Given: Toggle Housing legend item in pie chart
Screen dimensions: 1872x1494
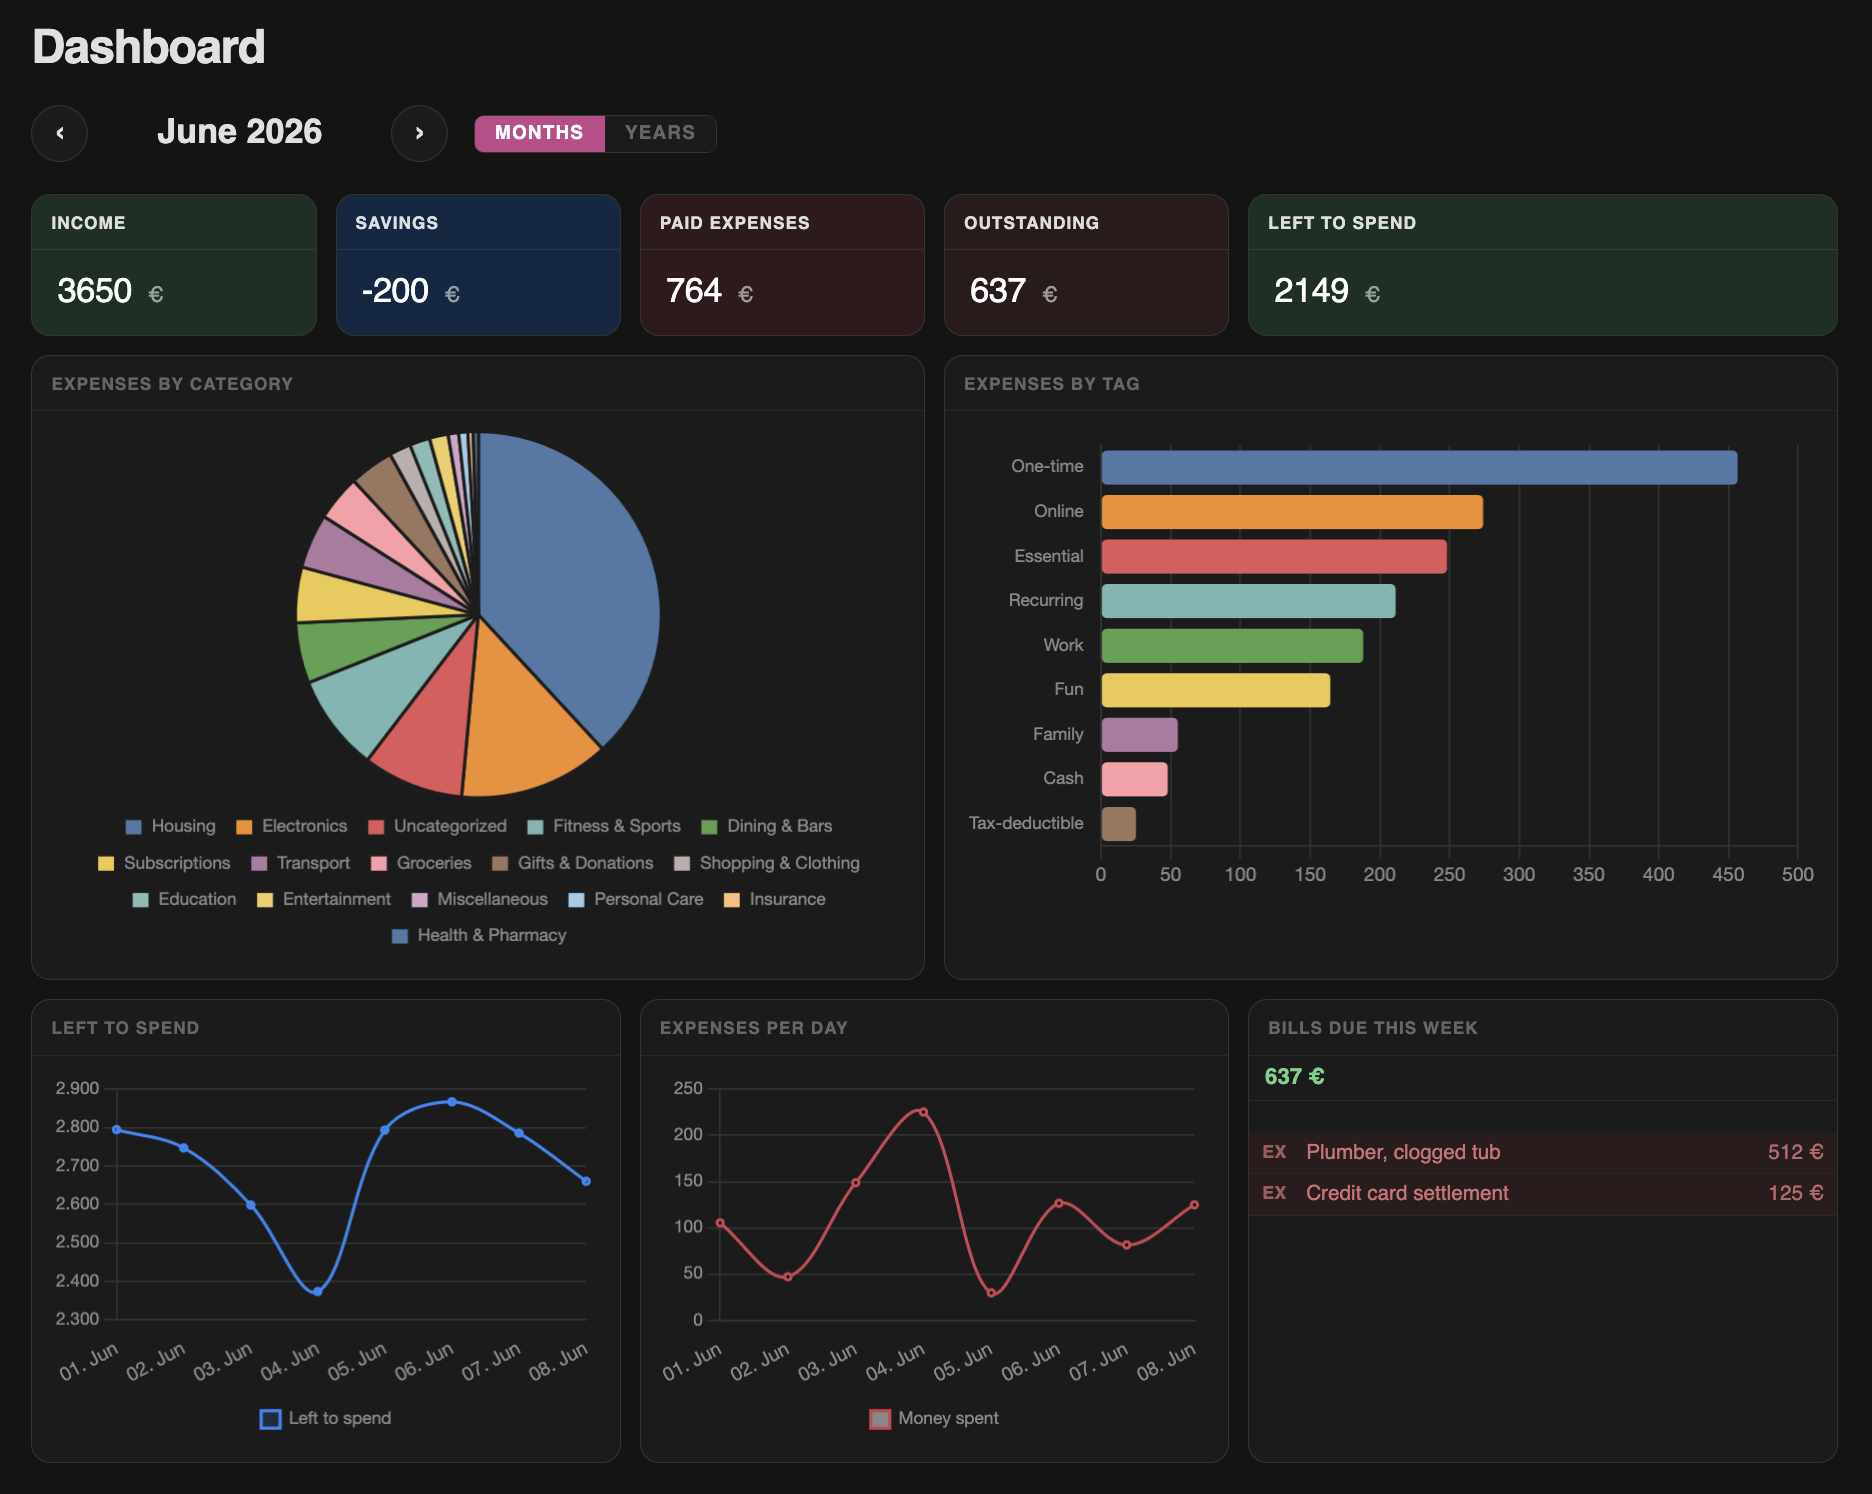Looking at the screenshot, I should 171,826.
